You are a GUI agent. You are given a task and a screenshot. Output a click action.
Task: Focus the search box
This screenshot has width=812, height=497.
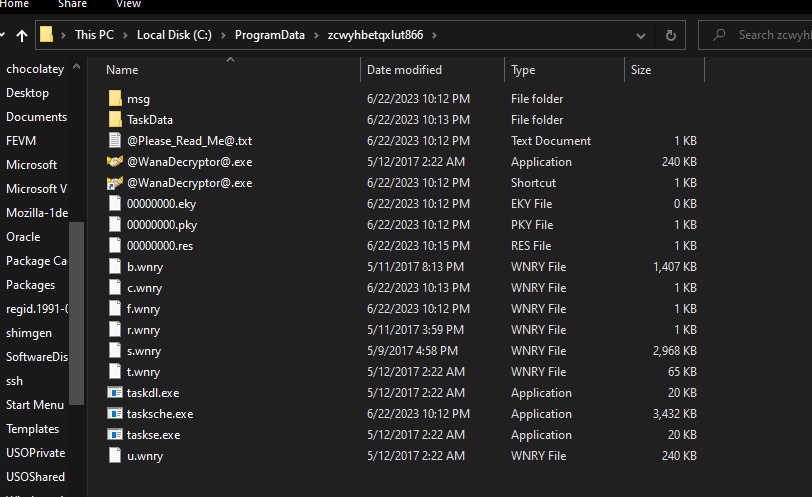click(772, 35)
